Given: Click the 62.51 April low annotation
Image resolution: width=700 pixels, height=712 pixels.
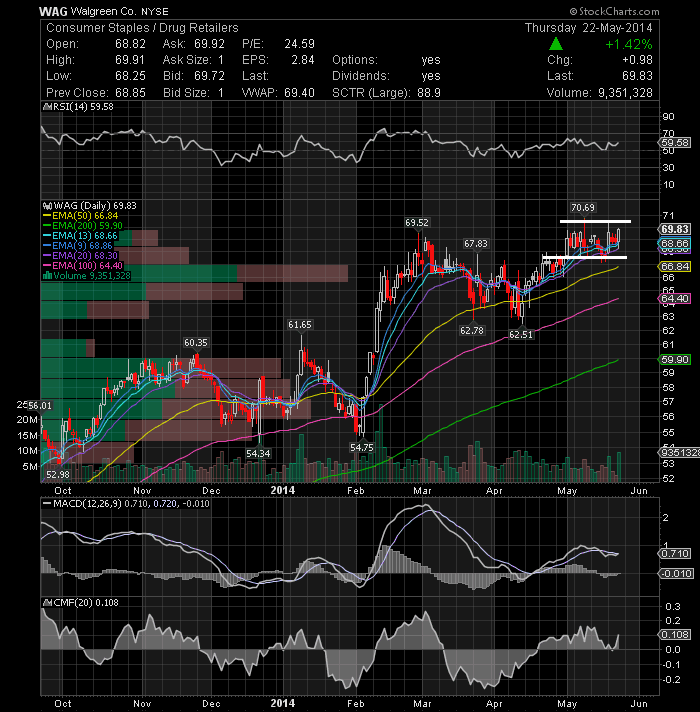Looking at the screenshot, I should [521, 335].
